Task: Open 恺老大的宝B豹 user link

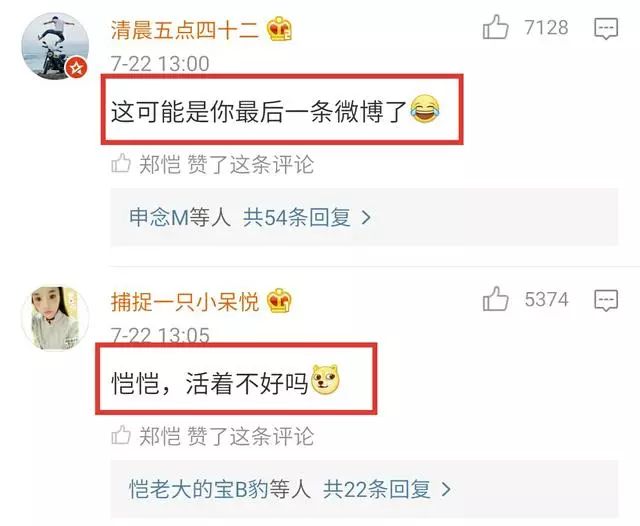Action: tap(199, 489)
